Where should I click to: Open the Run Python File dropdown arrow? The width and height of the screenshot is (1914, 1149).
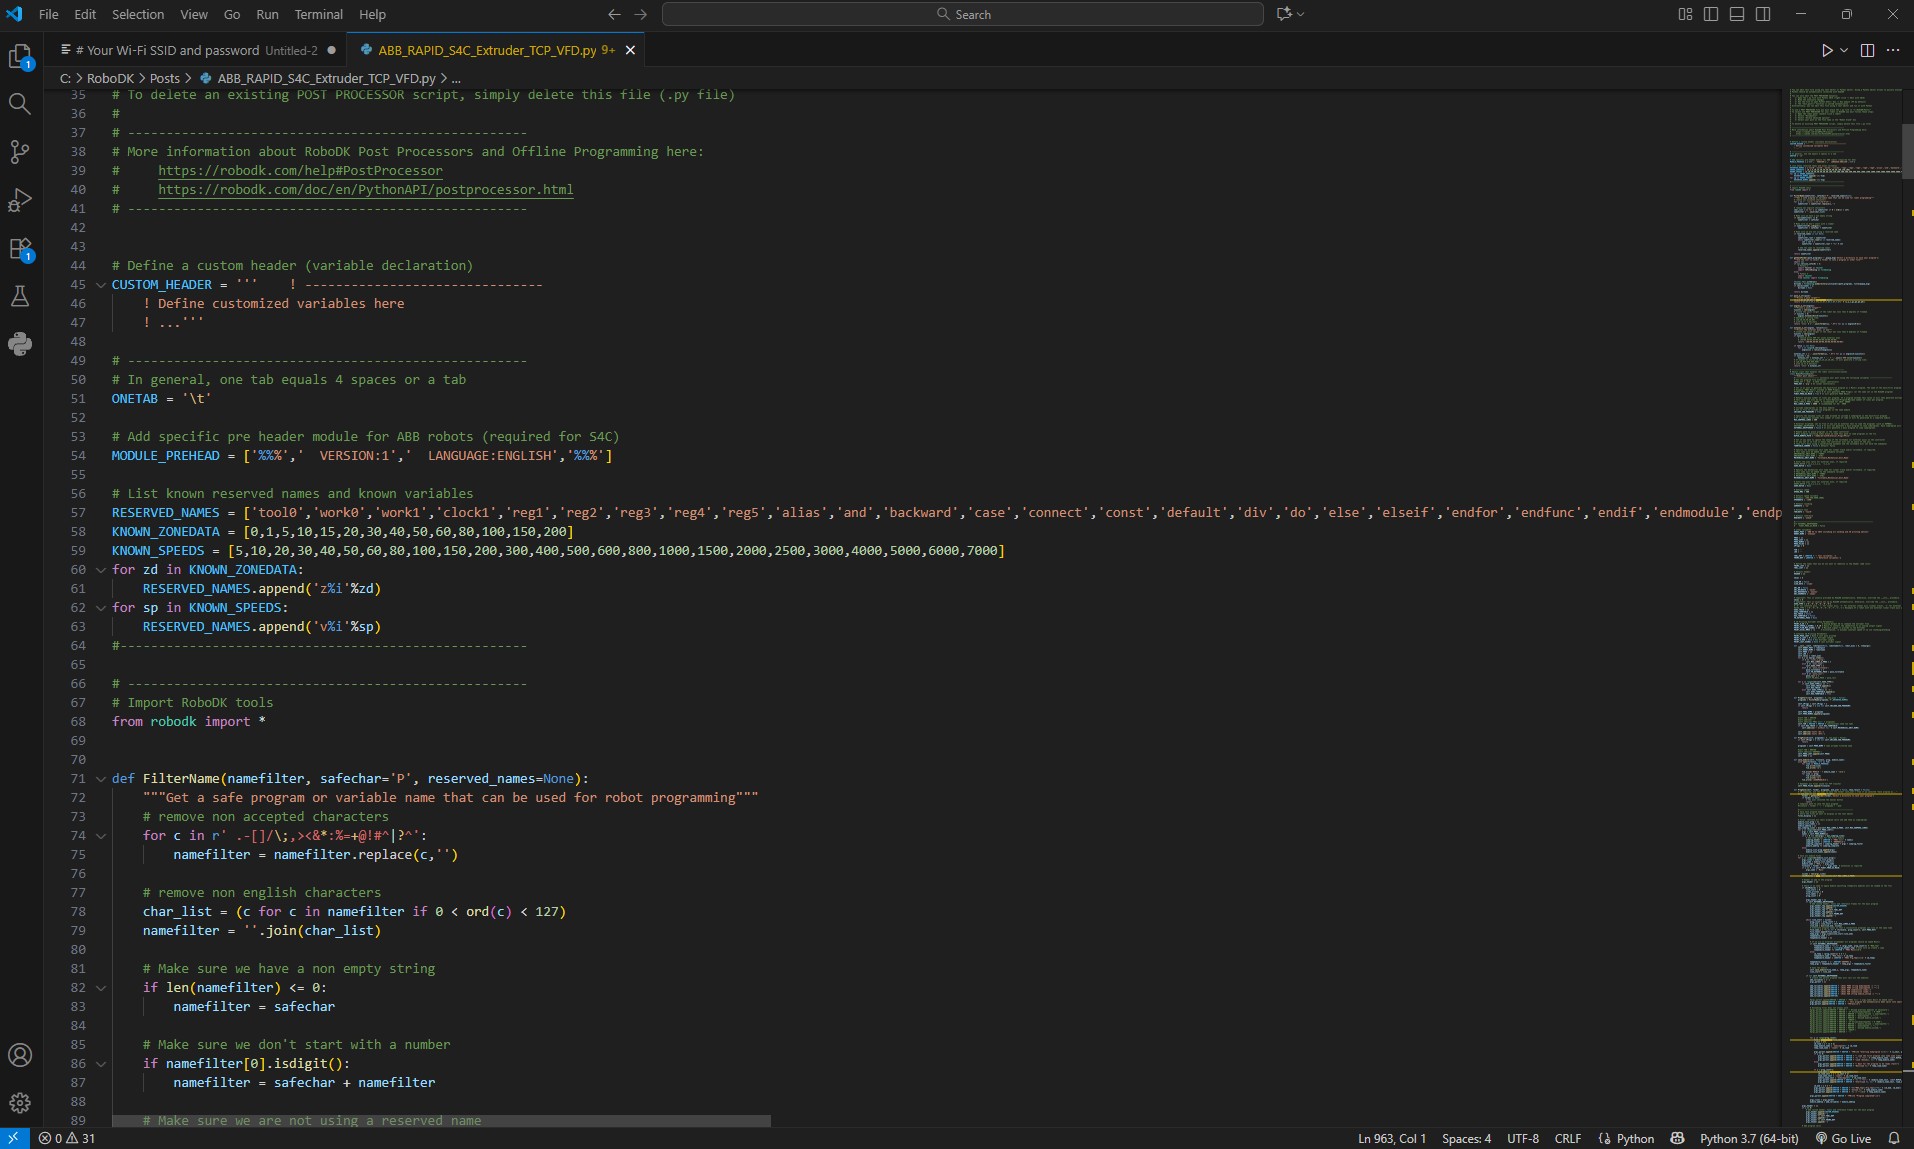[1844, 50]
